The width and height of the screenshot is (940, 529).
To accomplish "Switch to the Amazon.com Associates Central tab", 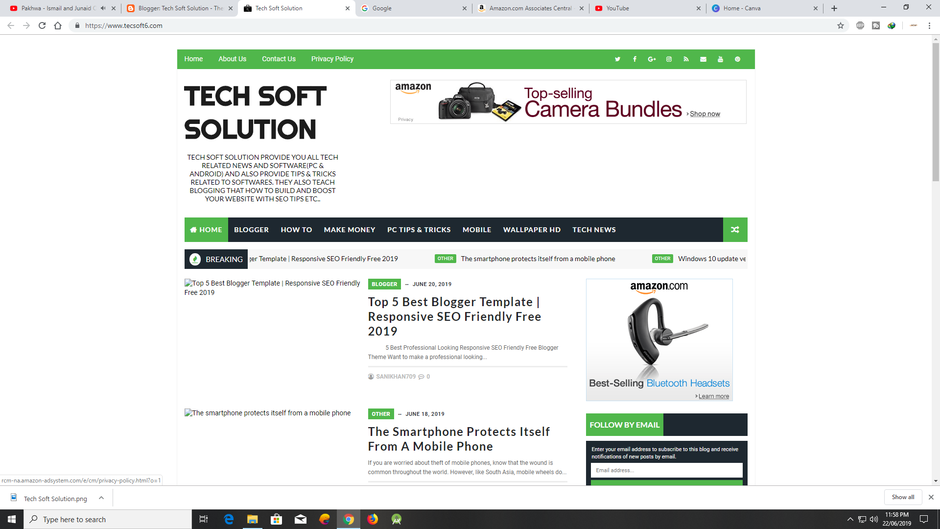I will coord(531,8).
